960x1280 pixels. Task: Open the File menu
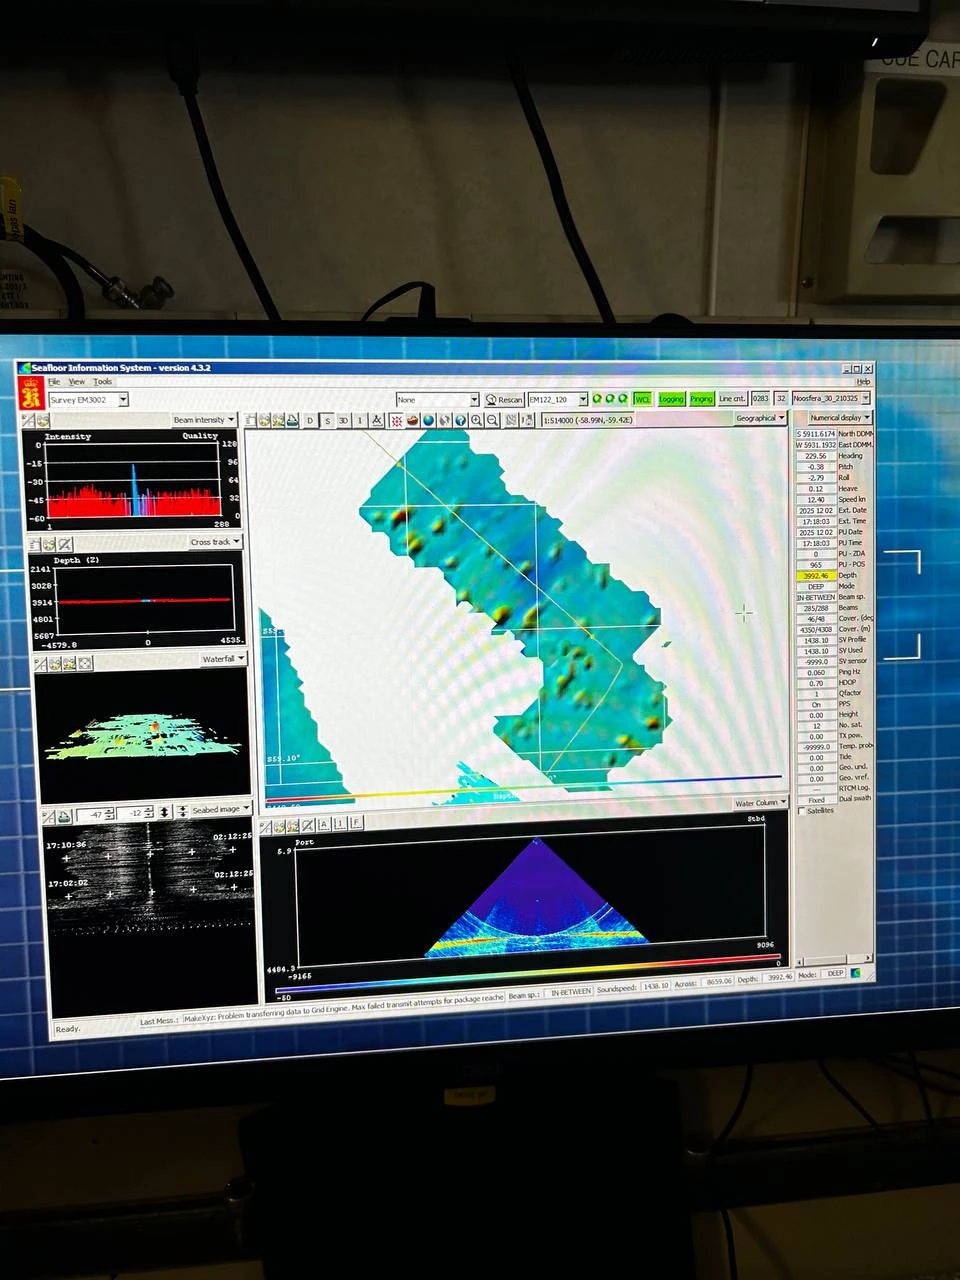pyautogui.click(x=54, y=382)
